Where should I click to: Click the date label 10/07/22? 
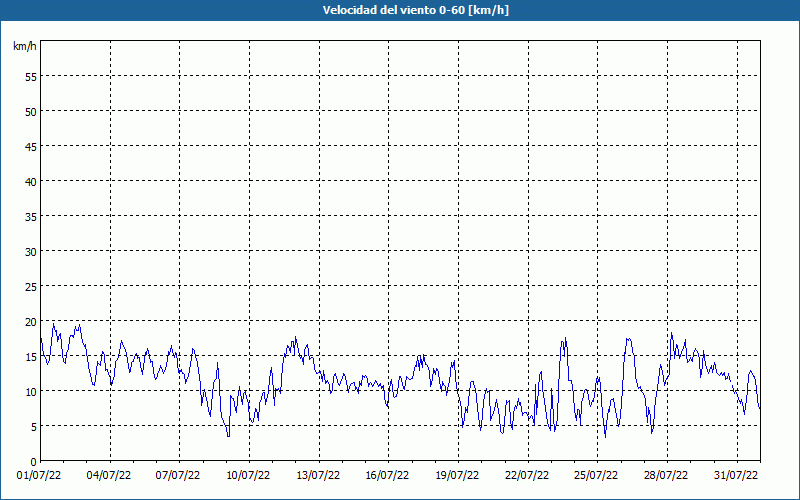(248, 475)
